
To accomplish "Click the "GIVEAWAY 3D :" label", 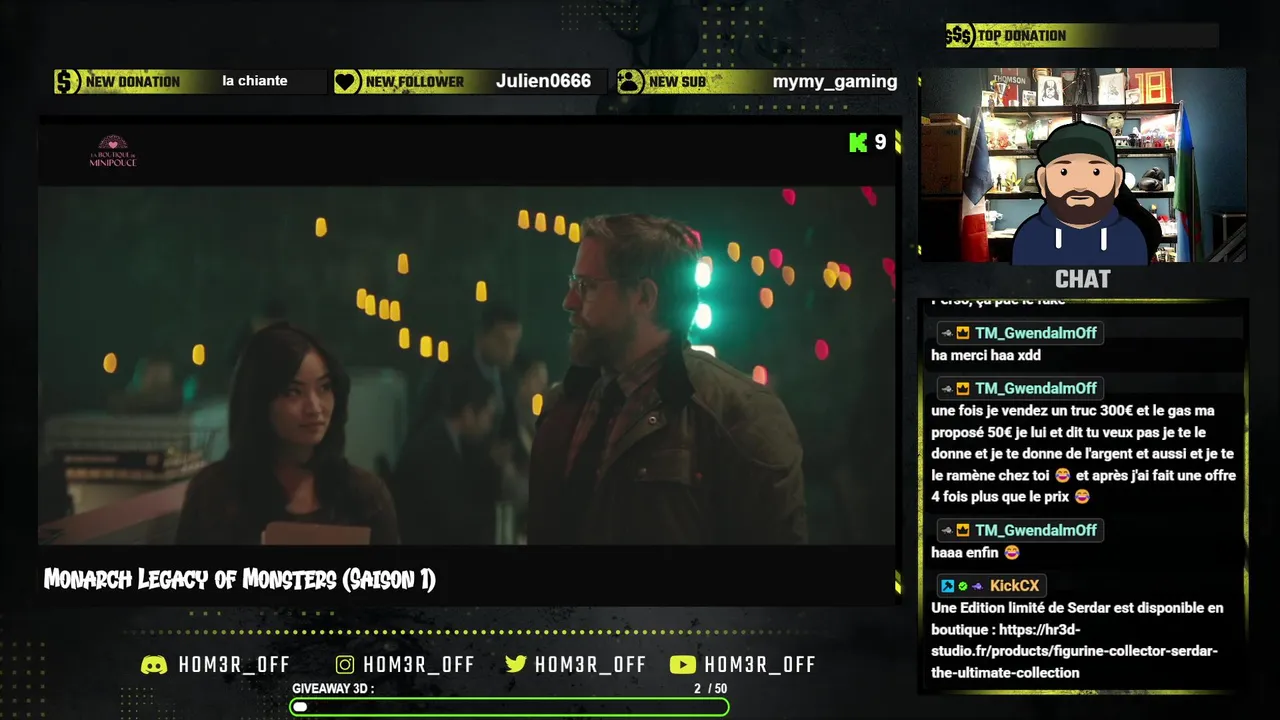I will 333,689.
